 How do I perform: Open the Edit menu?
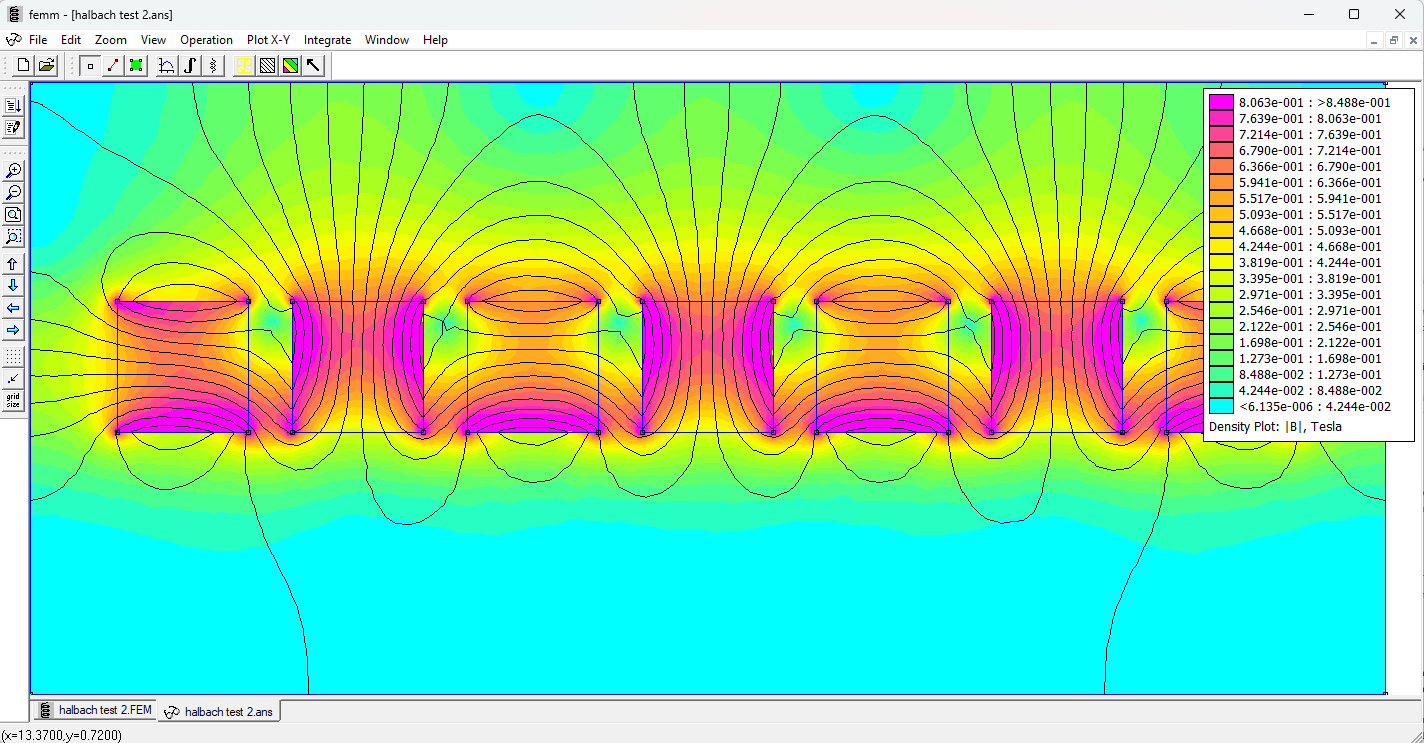tap(71, 40)
